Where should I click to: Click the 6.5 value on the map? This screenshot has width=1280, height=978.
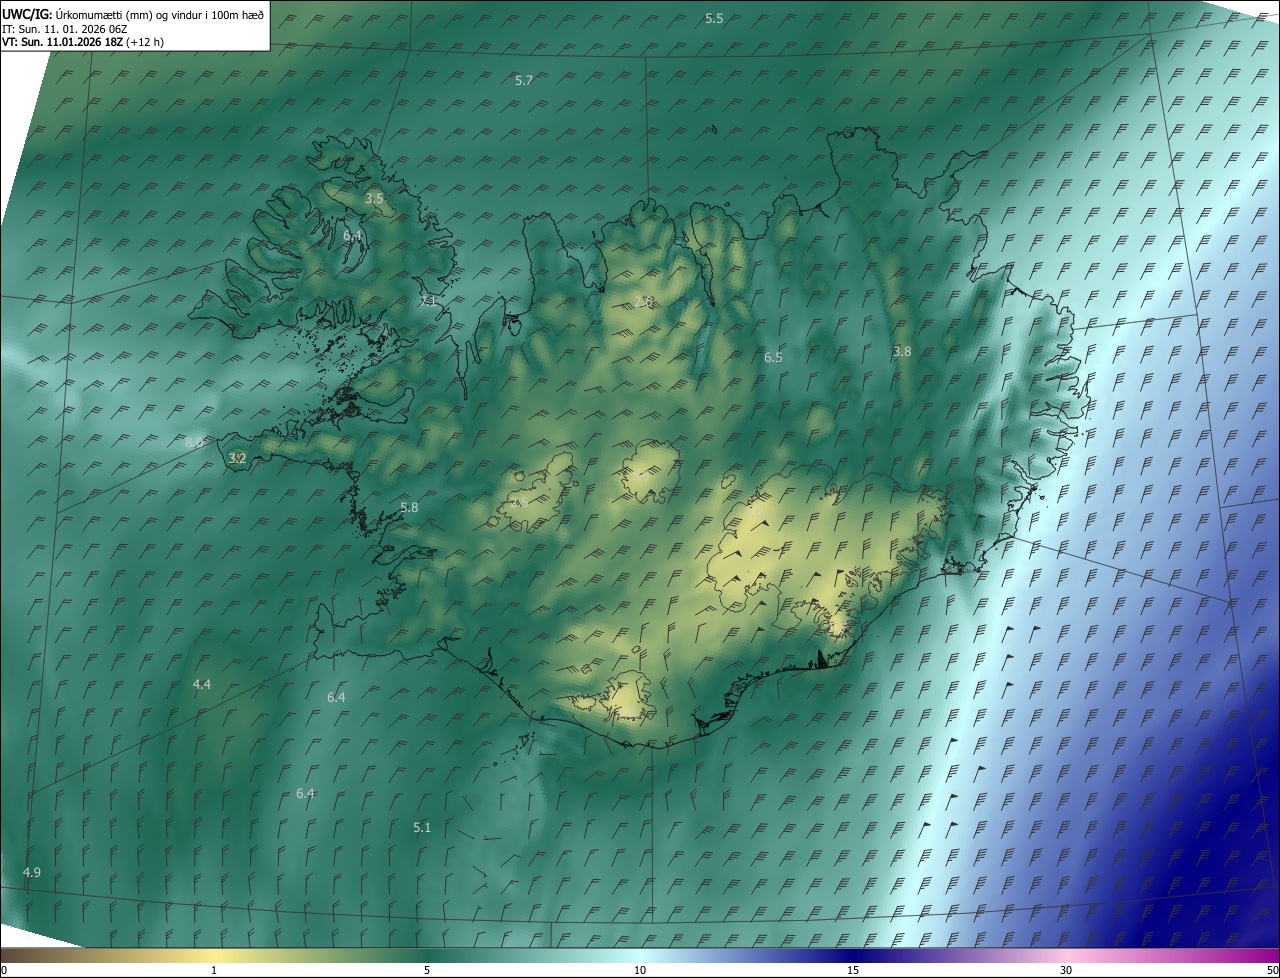[773, 357]
